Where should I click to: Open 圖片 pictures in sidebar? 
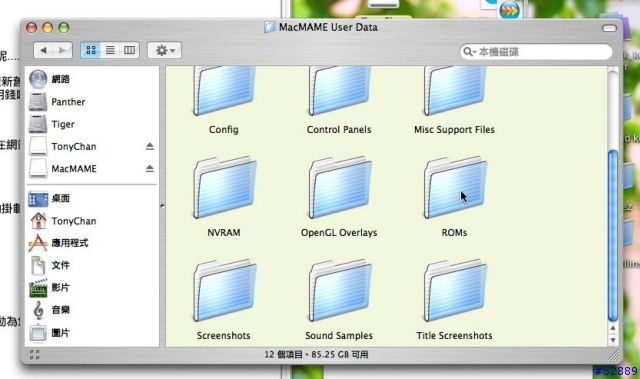click(x=91, y=333)
